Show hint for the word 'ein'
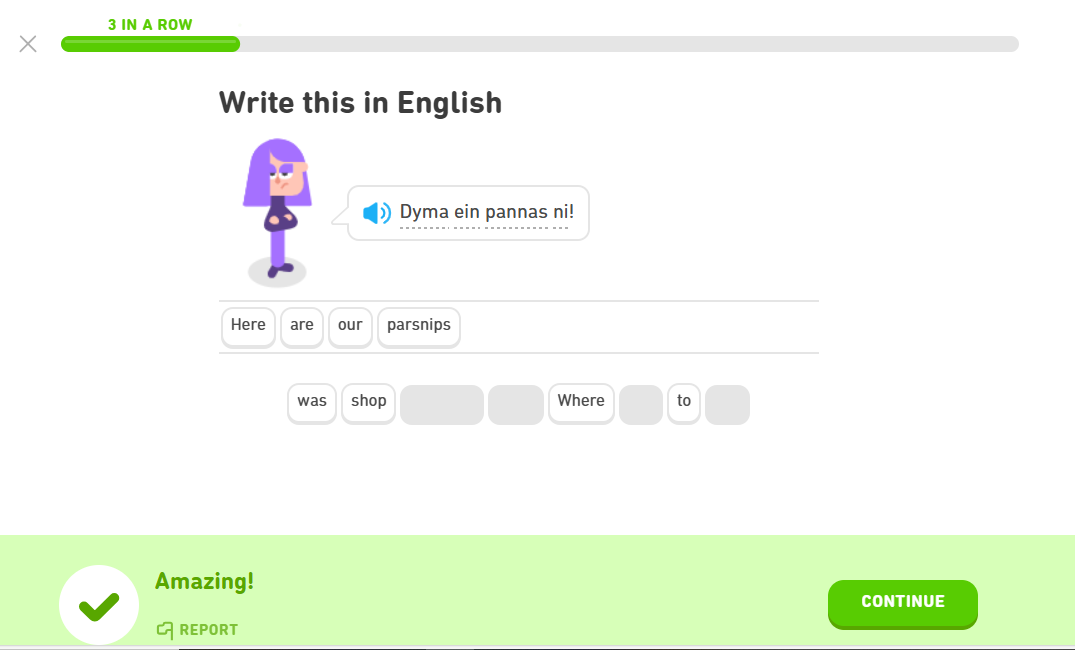 pyautogui.click(x=467, y=213)
